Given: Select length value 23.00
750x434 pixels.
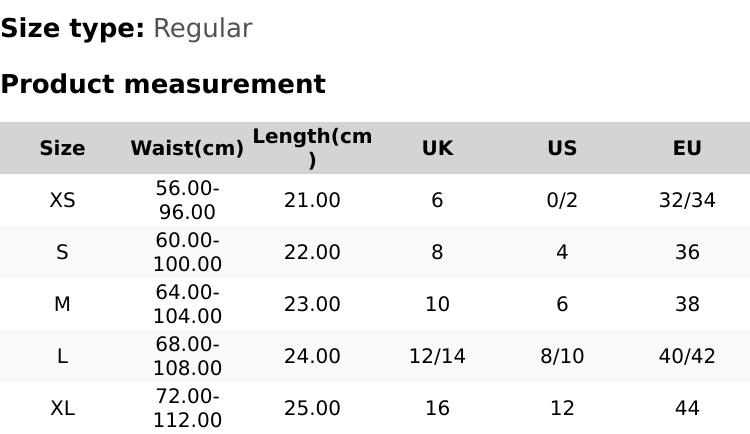Looking at the screenshot, I should click(x=312, y=304).
